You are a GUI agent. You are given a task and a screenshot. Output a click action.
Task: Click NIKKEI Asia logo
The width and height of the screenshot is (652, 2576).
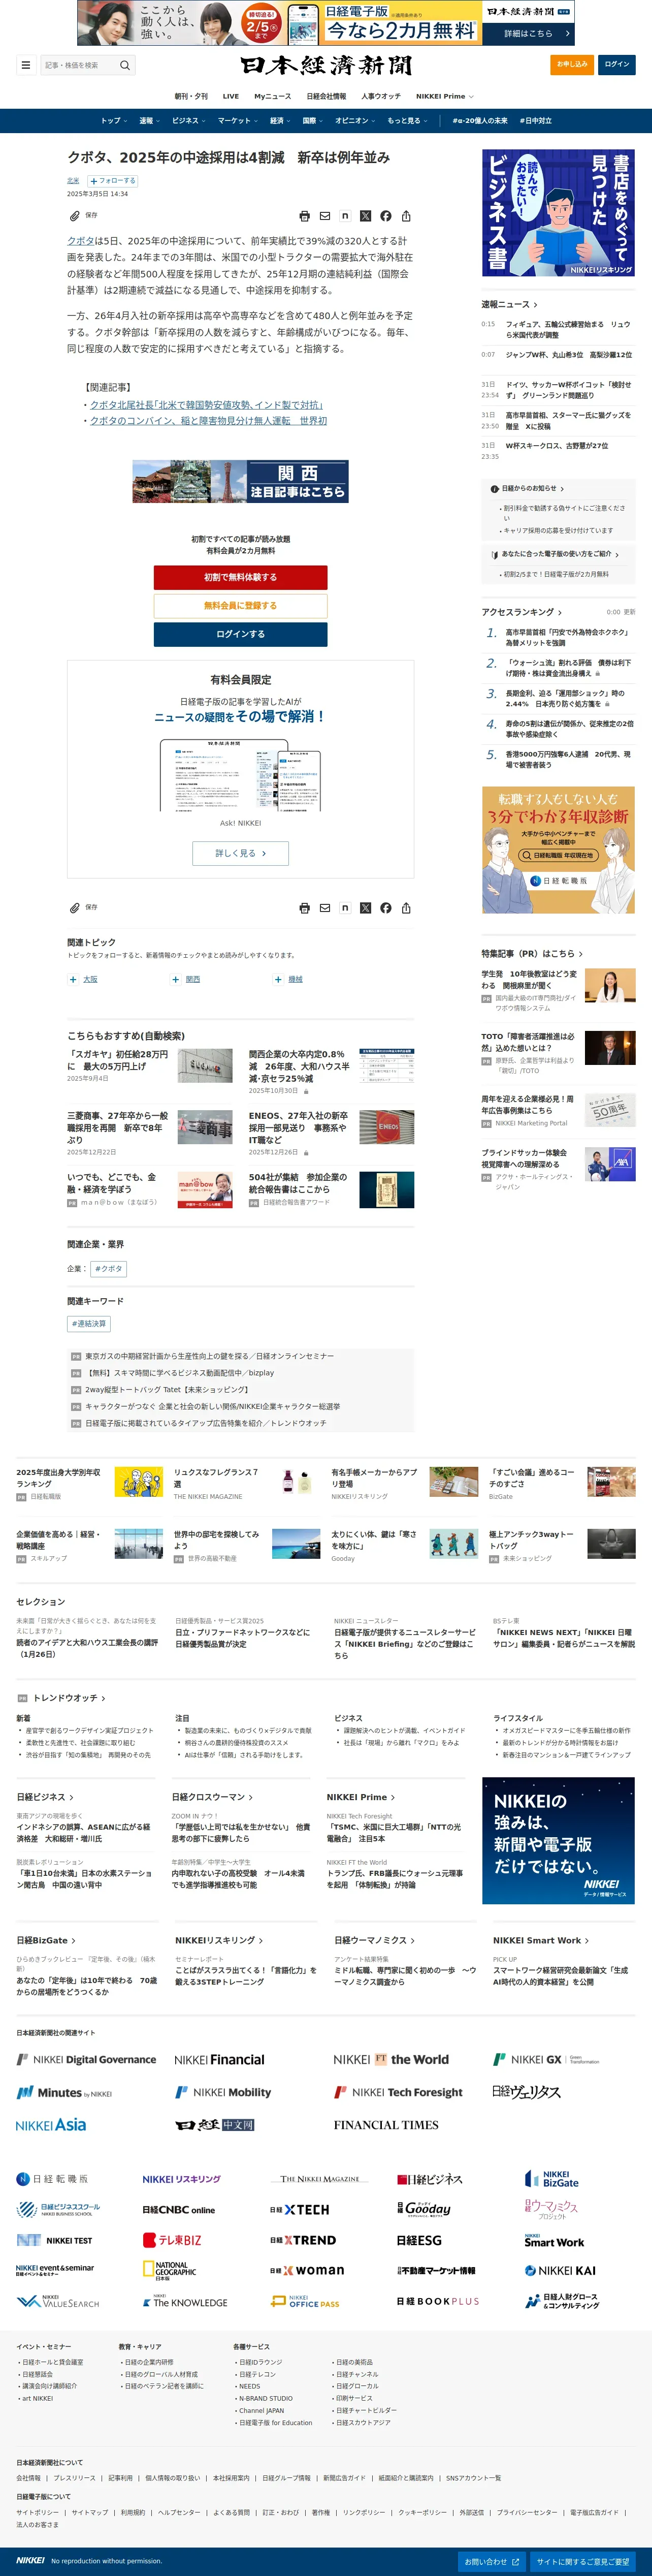click(51, 2125)
